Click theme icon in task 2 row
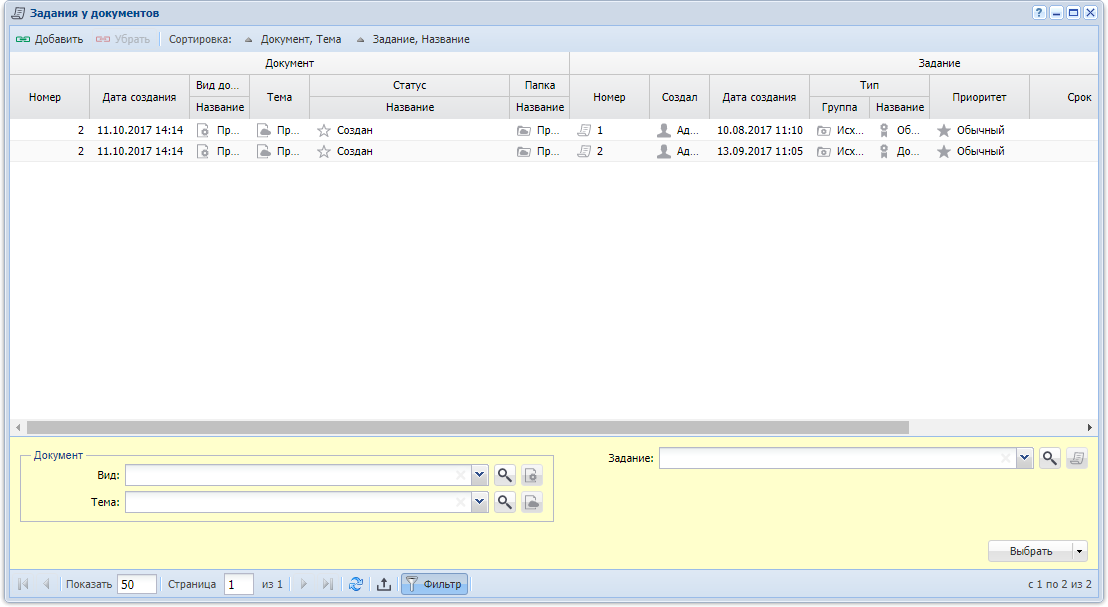1108x607 pixels. click(x=264, y=151)
